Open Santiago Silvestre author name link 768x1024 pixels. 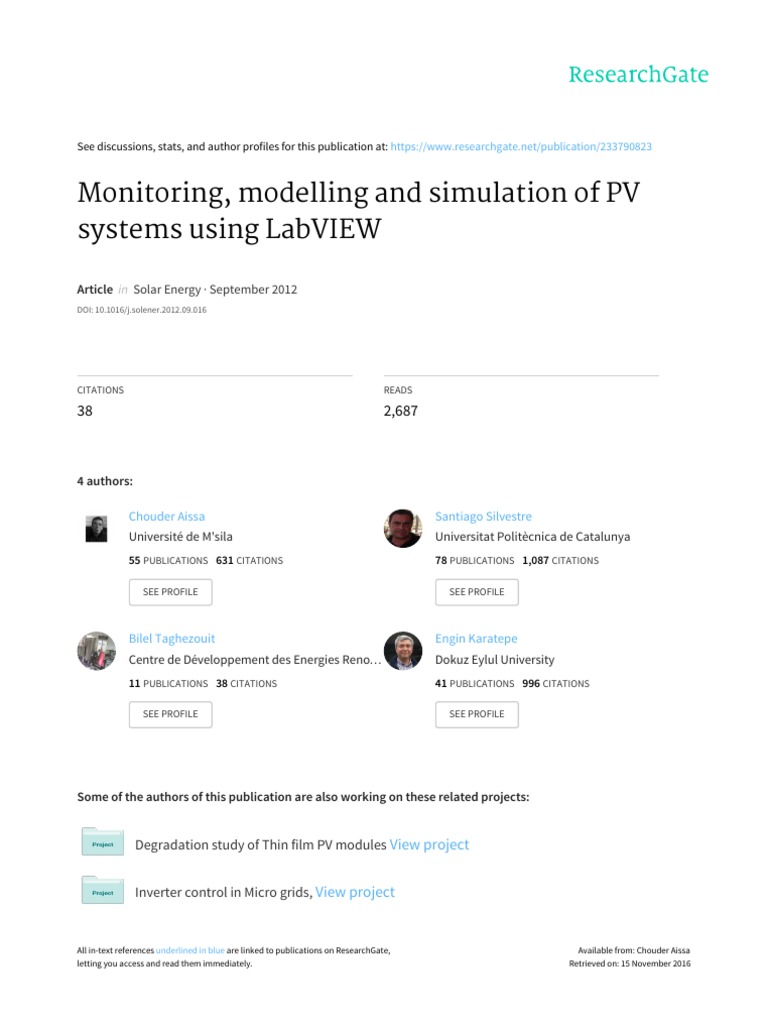tap(483, 516)
